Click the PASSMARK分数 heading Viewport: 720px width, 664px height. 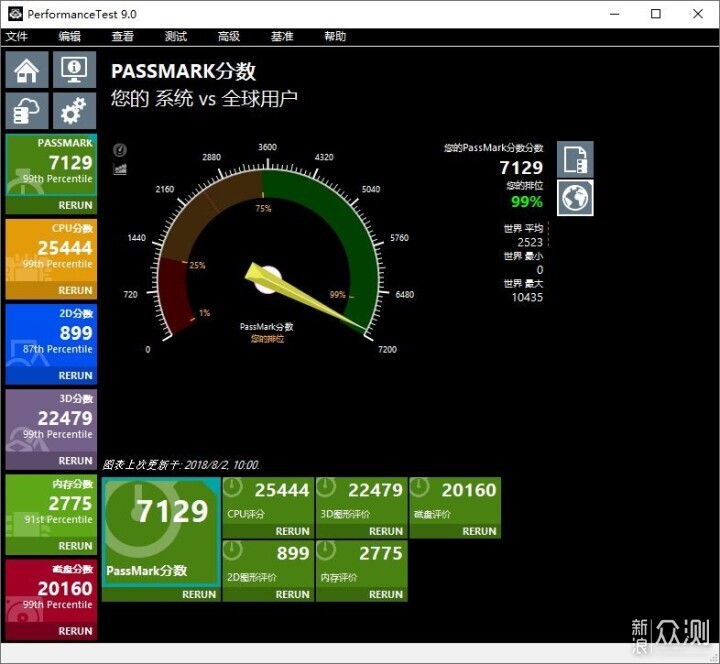(x=183, y=71)
